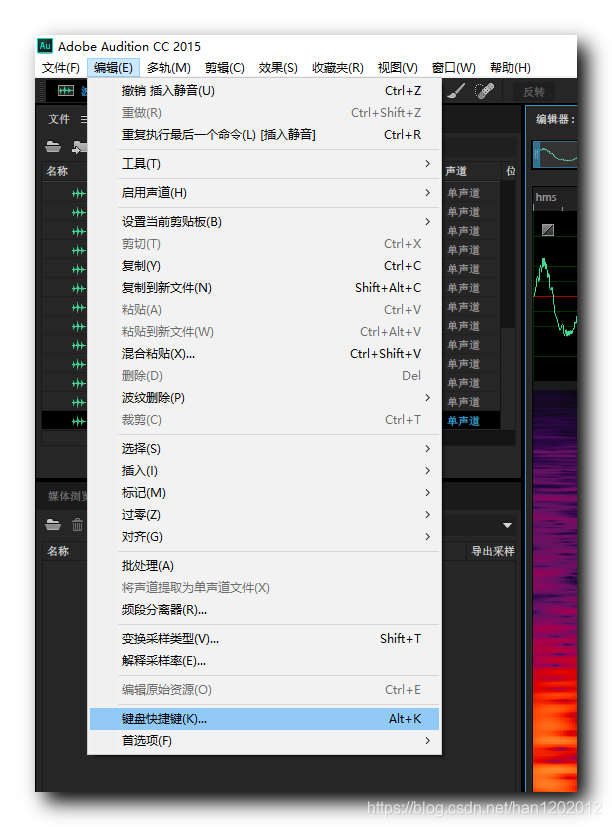612x827 pixels.
Task: Expand the 波纹删除(P) submenu
Action: (264, 398)
